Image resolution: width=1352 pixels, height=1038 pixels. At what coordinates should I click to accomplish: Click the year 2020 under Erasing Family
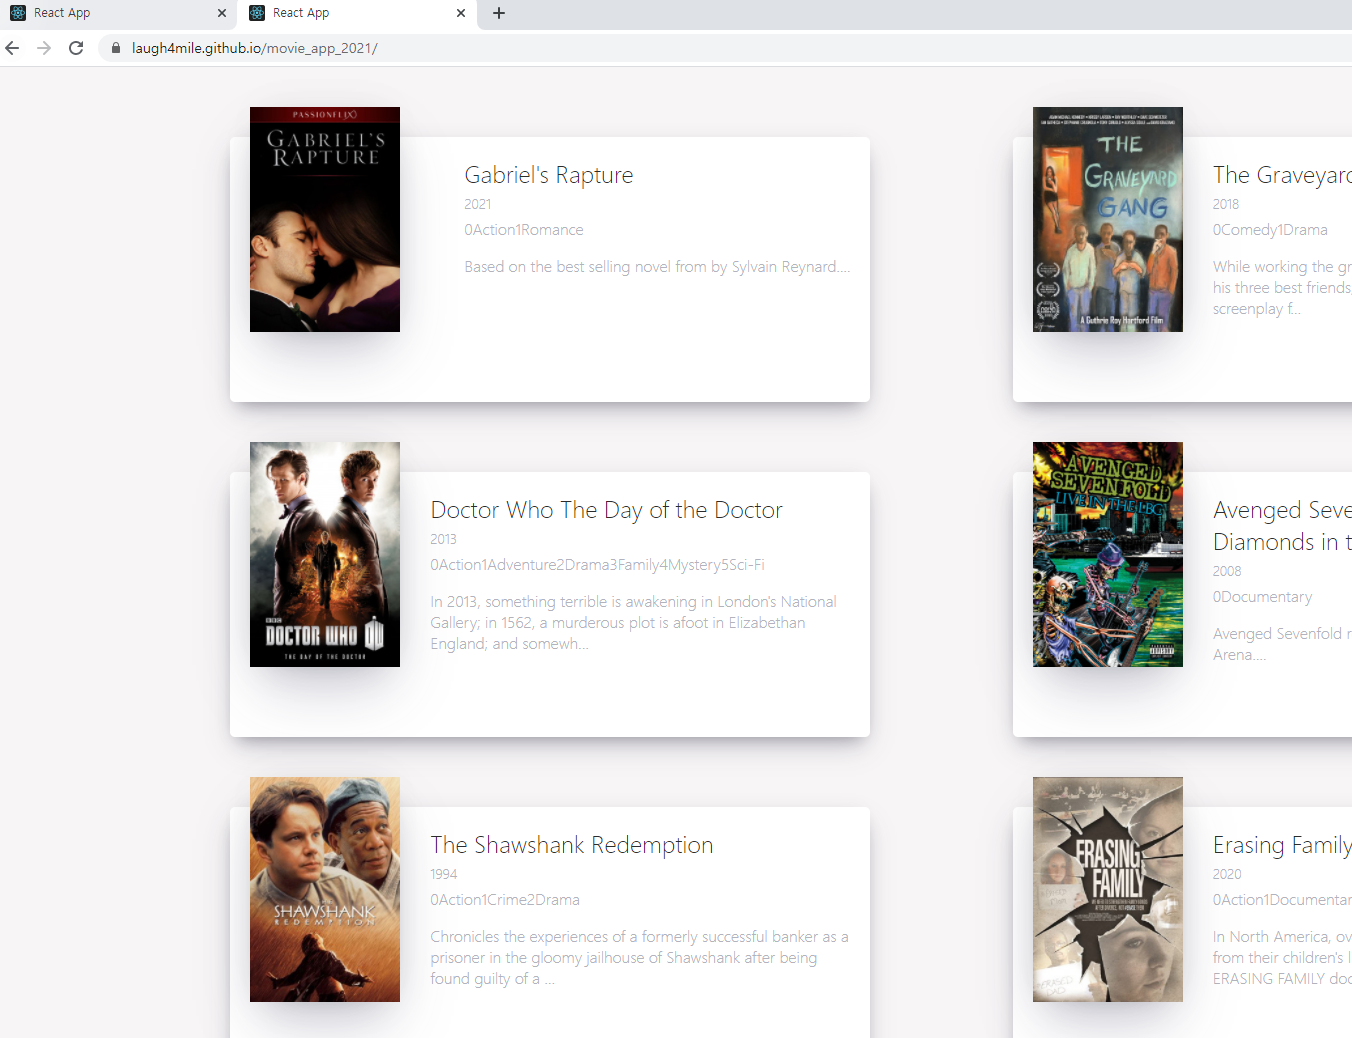pos(1227,874)
